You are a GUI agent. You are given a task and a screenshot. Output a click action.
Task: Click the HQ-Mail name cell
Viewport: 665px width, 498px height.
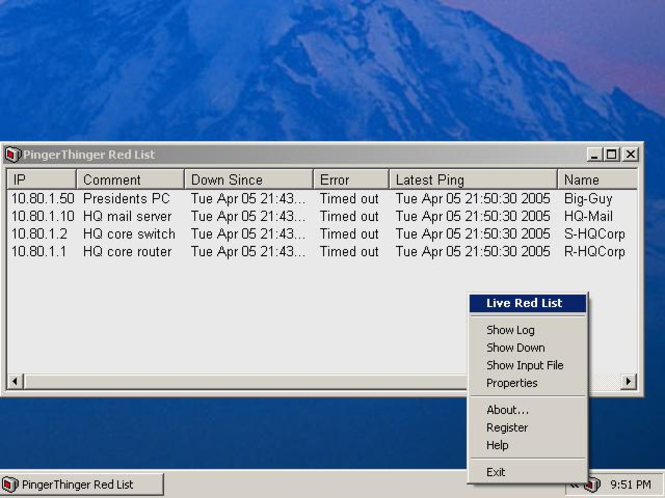588,216
